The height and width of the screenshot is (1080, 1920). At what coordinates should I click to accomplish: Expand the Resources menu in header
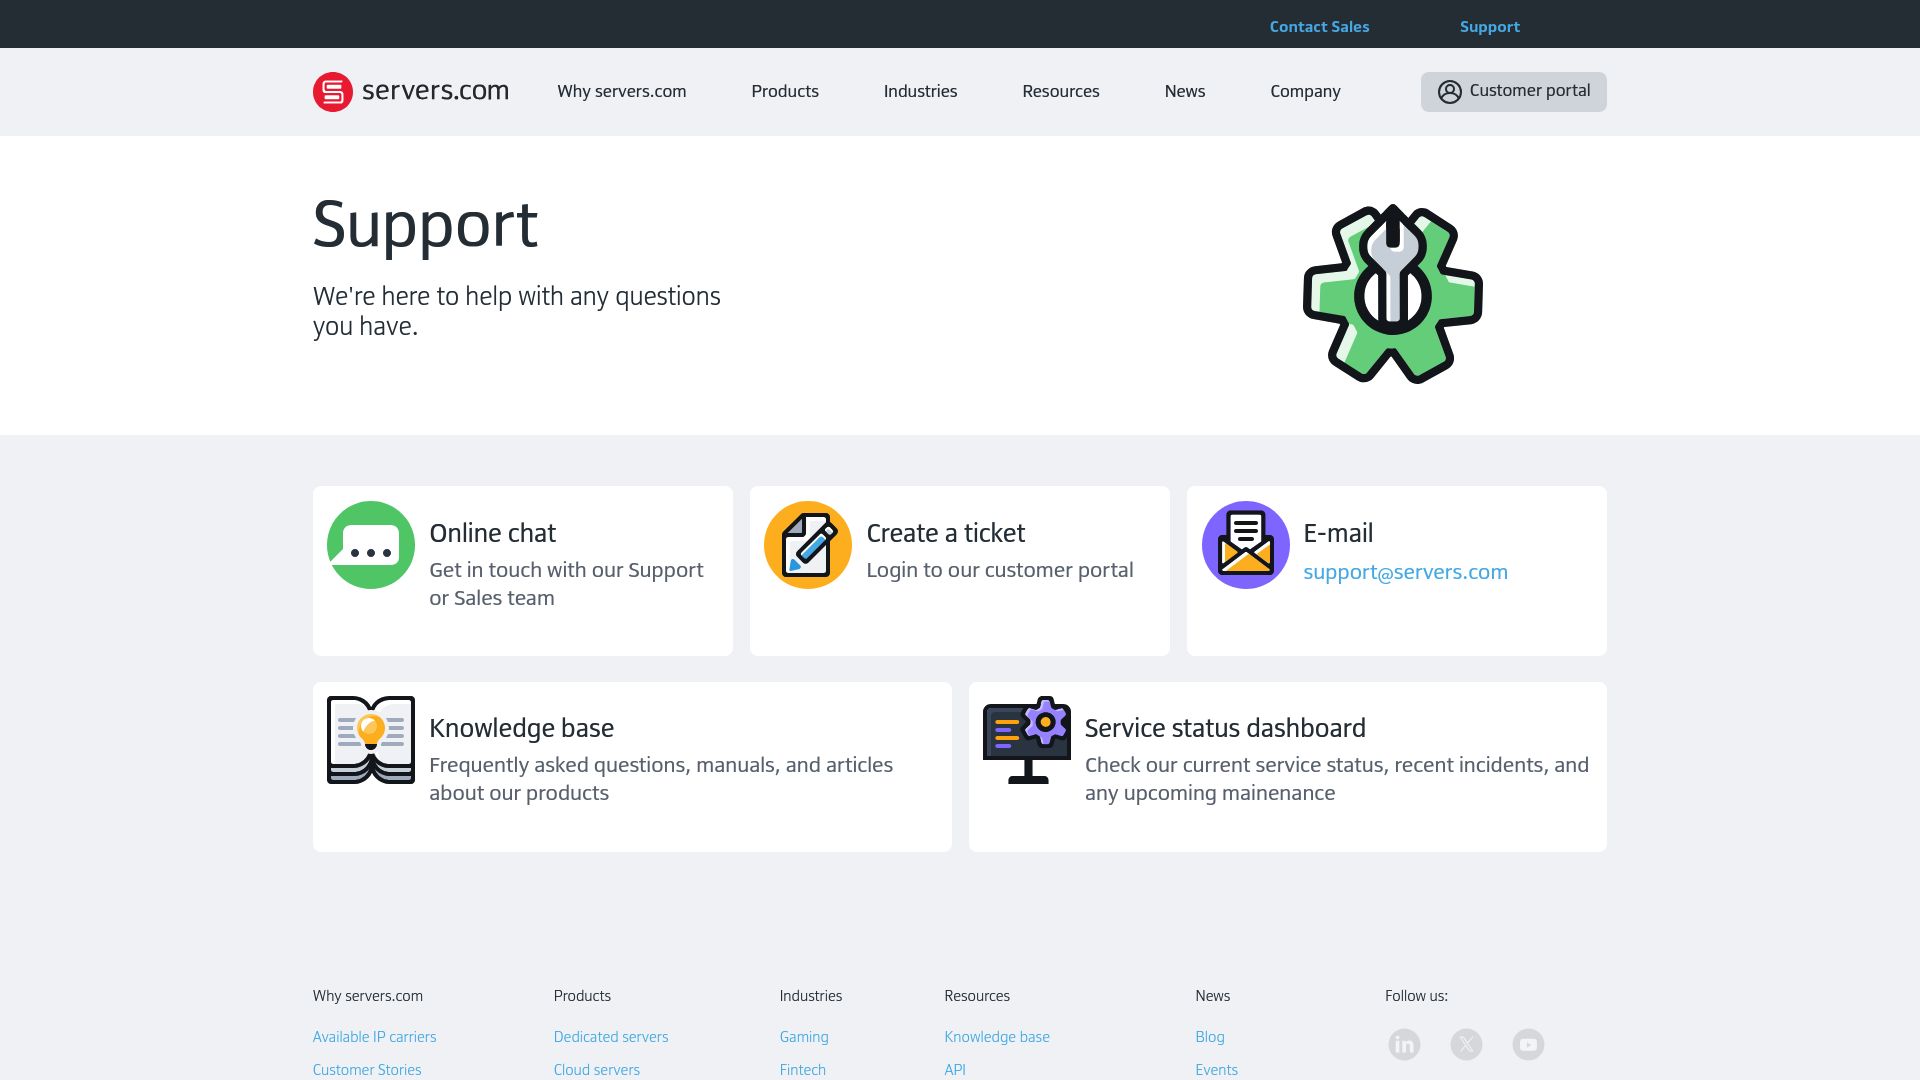[x=1060, y=91]
